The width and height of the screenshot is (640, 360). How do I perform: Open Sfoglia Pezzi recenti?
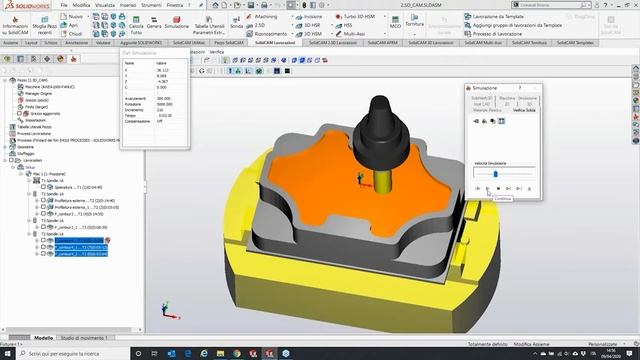(x=45, y=25)
